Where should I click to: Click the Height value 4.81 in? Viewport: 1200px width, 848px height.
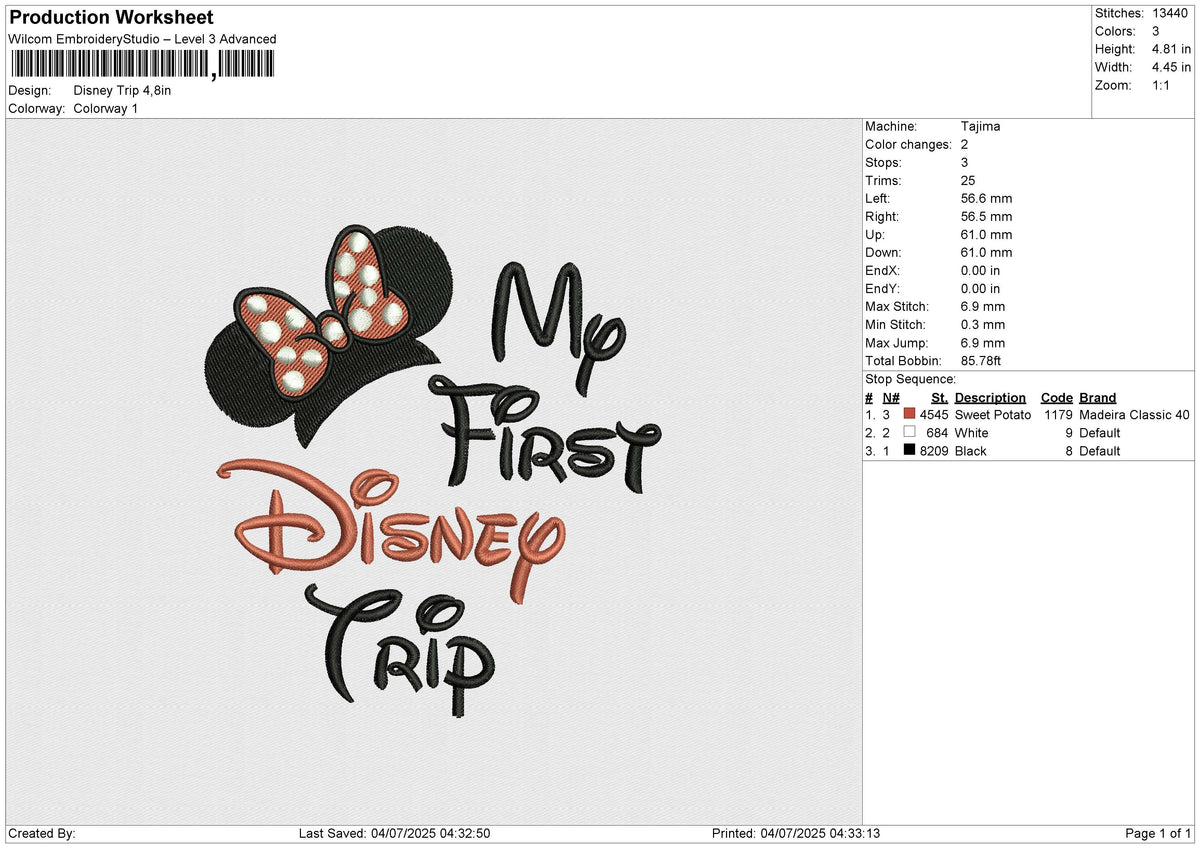pyautogui.click(x=1171, y=49)
